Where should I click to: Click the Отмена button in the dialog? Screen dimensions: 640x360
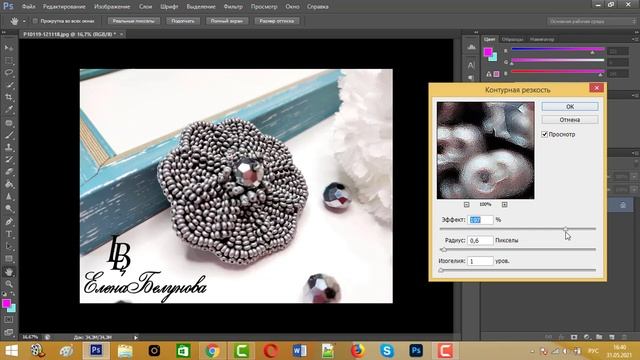(570, 120)
